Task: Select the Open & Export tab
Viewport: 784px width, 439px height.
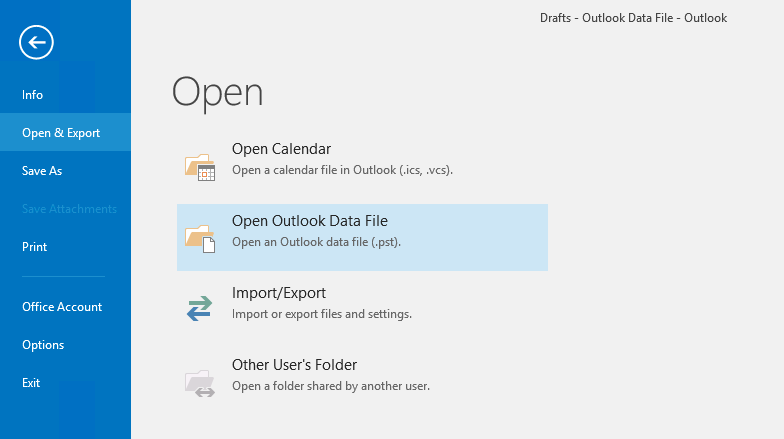Action: [x=61, y=133]
